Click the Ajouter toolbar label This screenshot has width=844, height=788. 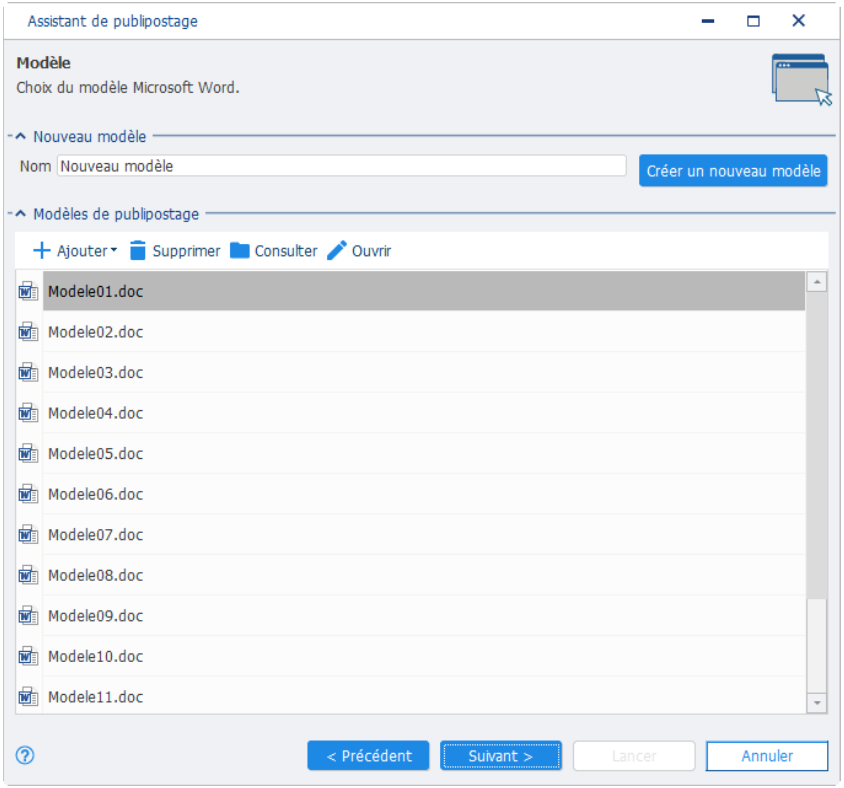pos(82,251)
